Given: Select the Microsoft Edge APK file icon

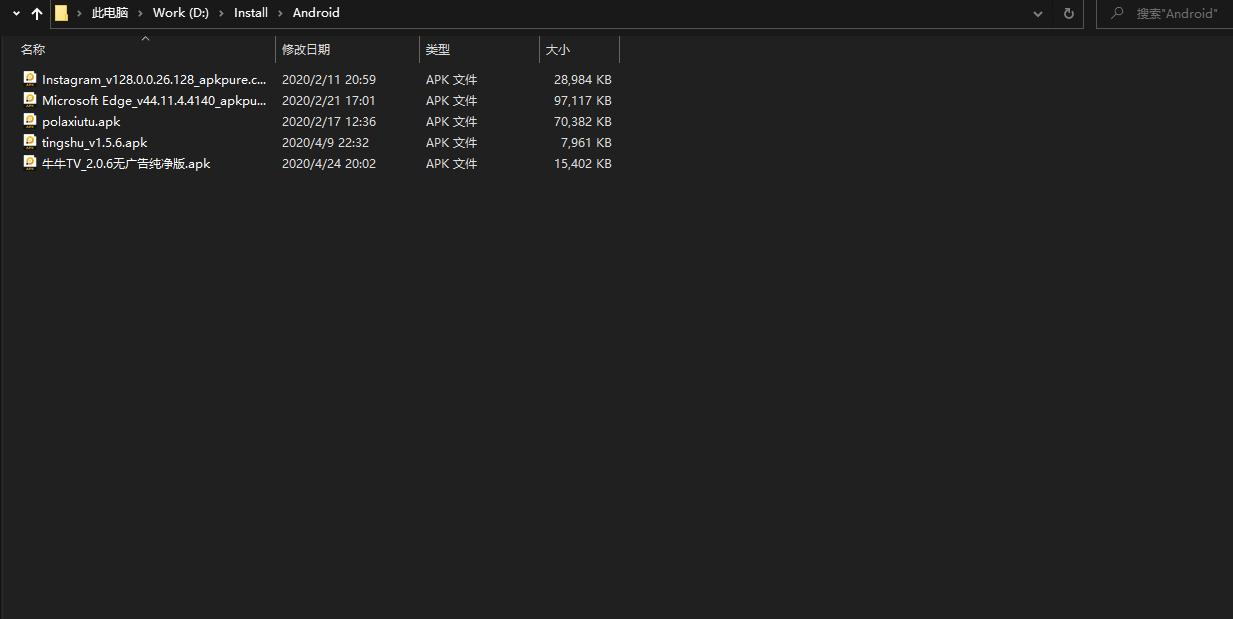Looking at the screenshot, I should pos(30,99).
